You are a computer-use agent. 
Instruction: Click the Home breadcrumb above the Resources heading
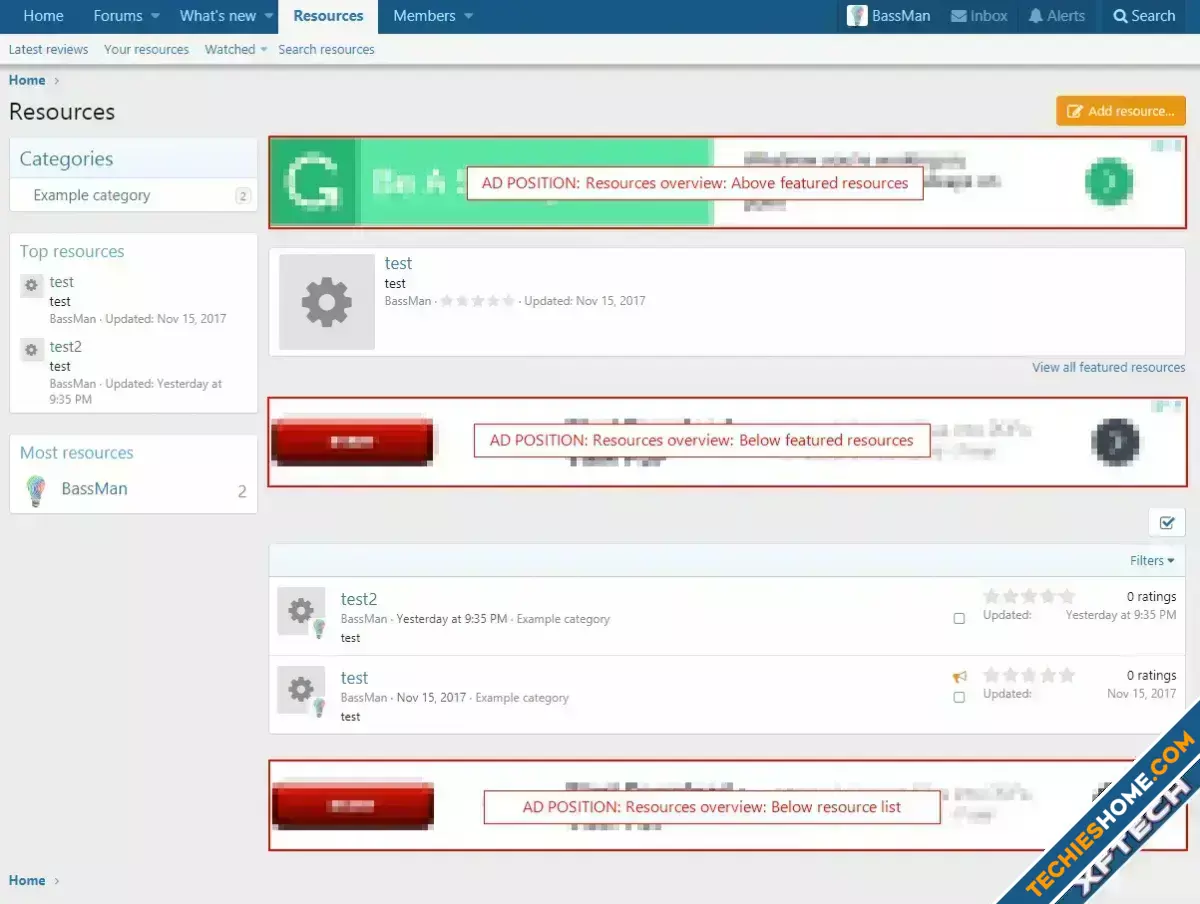pos(27,80)
